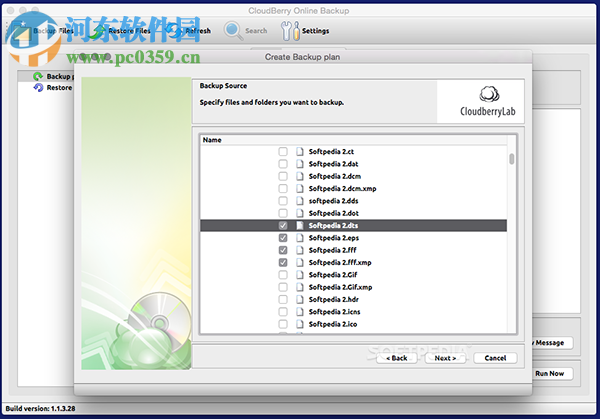Click Run Now in main window
Screen dimensions: 600x419
point(552,373)
